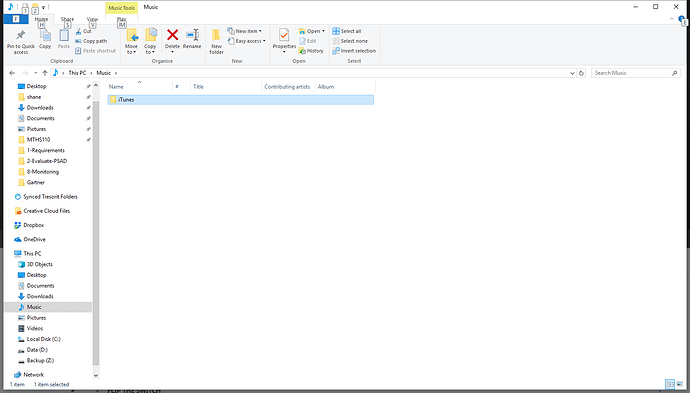Open the Copy to dropdown
690x393 pixels.
(150, 41)
